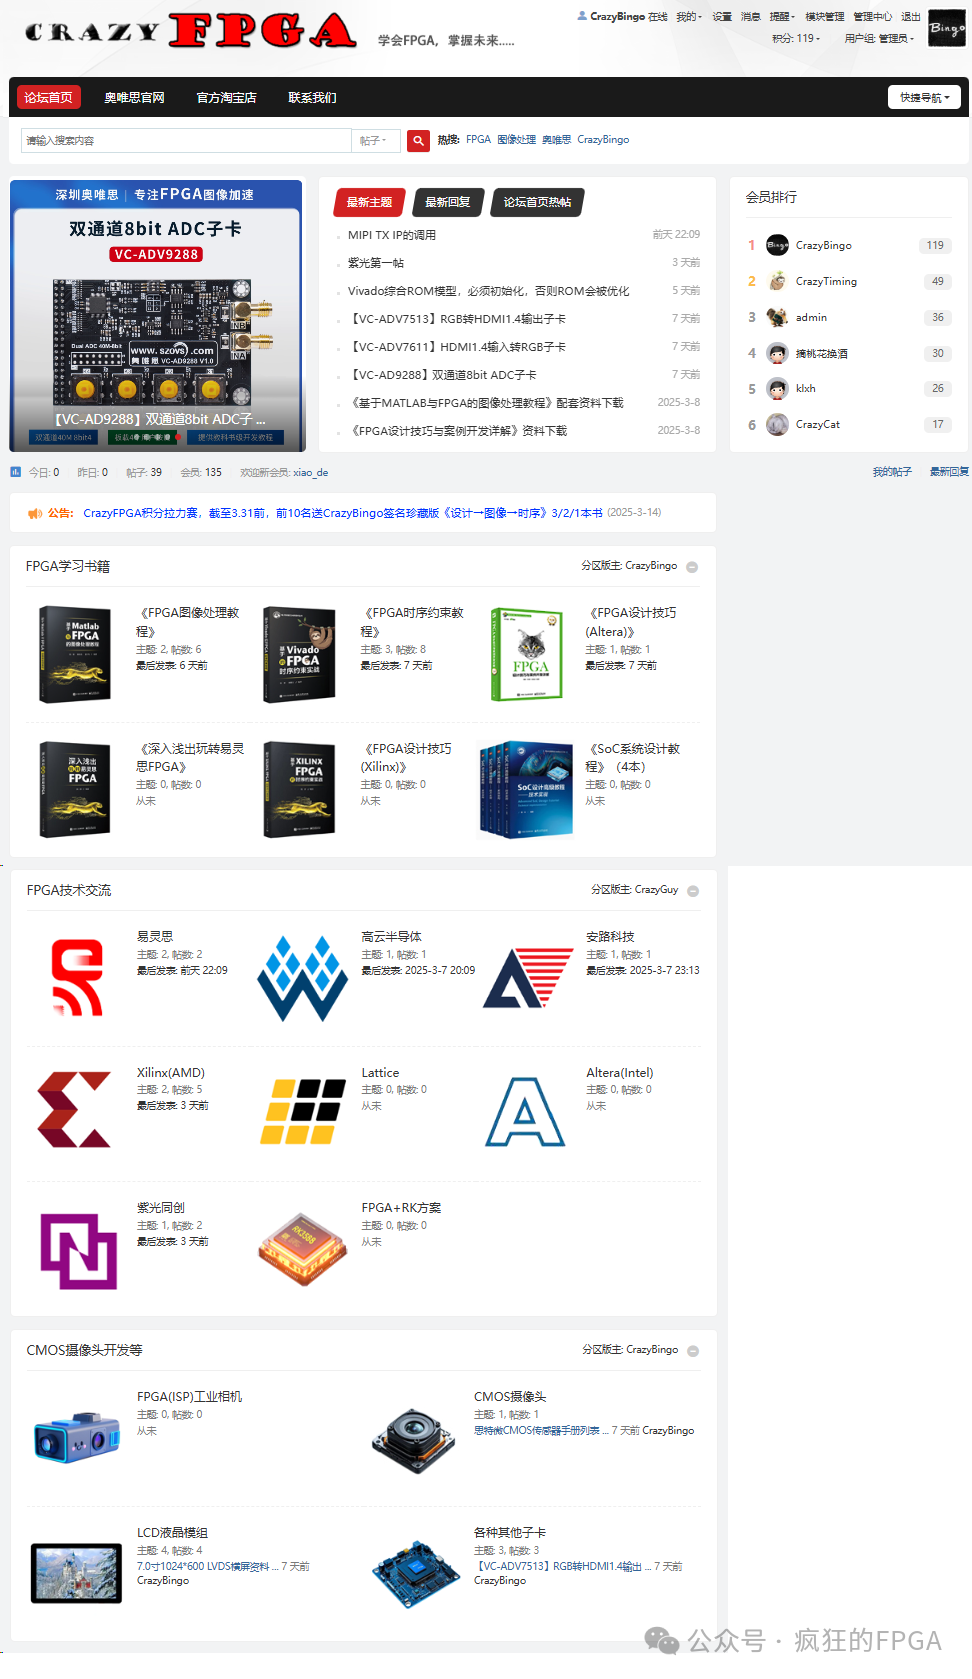
Task: Open the 安路科技 forum logo icon
Action: (528, 978)
